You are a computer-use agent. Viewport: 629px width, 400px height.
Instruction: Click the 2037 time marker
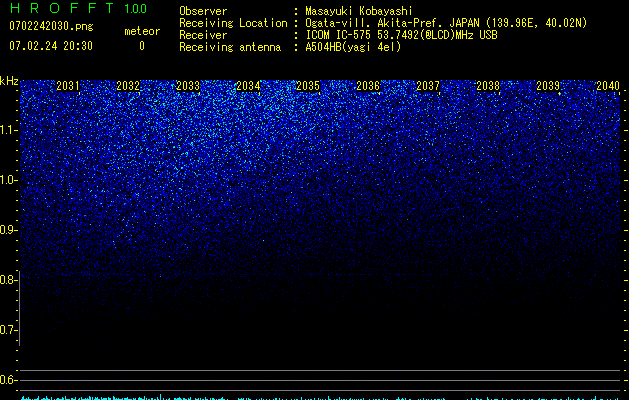tap(428, 86)
